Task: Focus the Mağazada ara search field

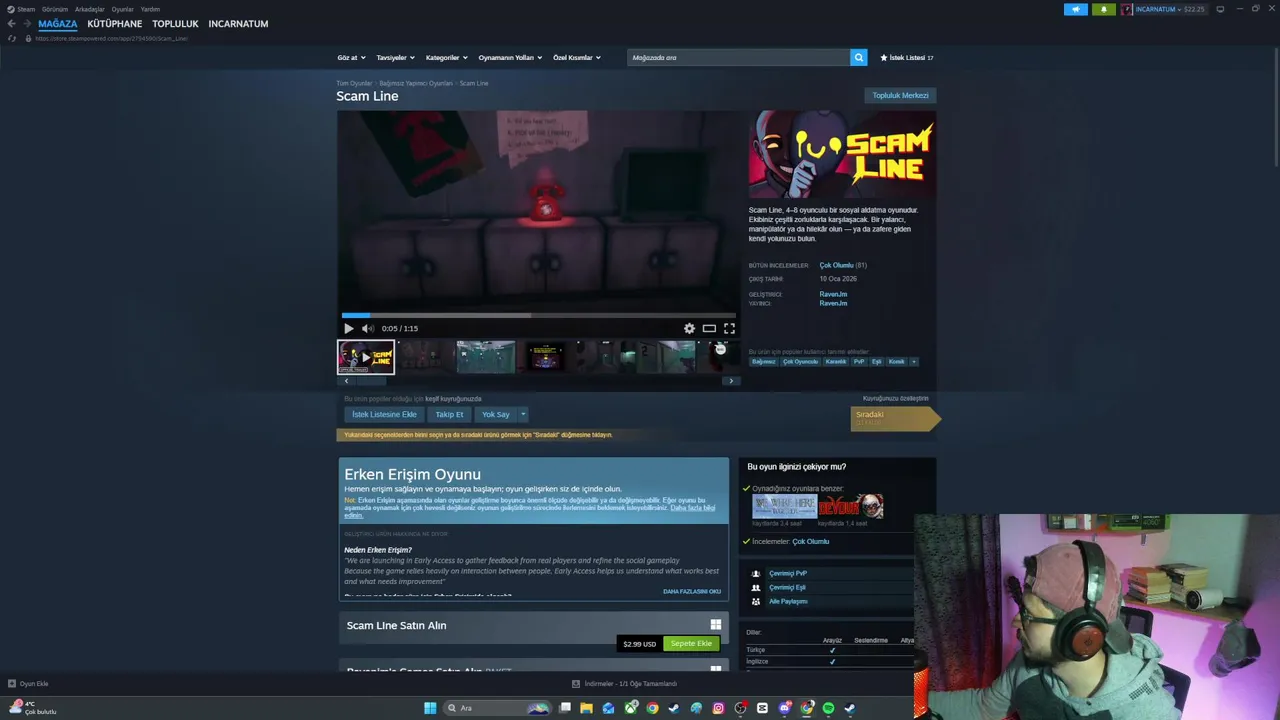Action: click(x=738, y=57)
